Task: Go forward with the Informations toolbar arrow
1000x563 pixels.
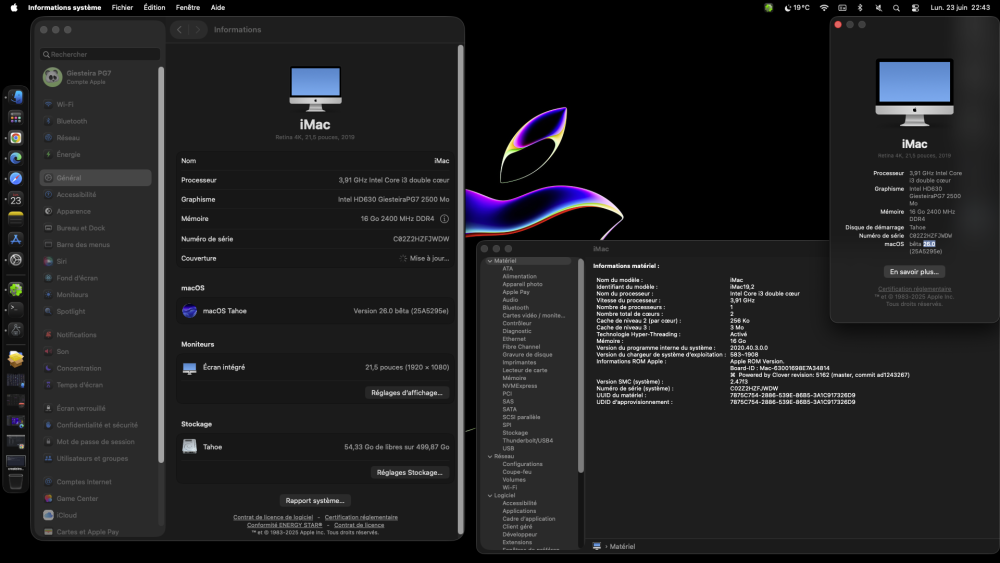Action: click(x=198, y=29)
